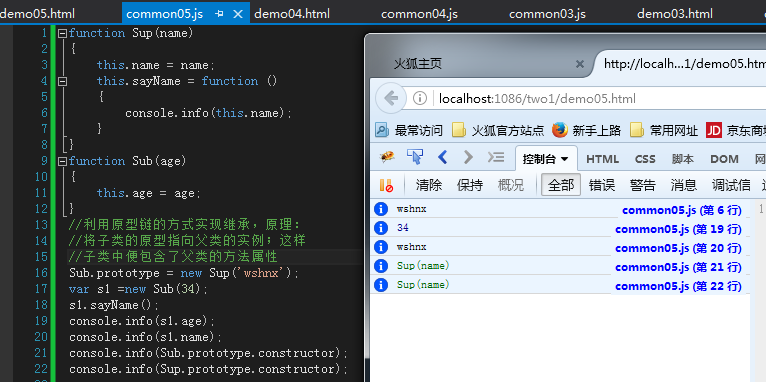Open 控制台 panel dropdown arrow
The image size is (766, 382).
tap(565, 159)
